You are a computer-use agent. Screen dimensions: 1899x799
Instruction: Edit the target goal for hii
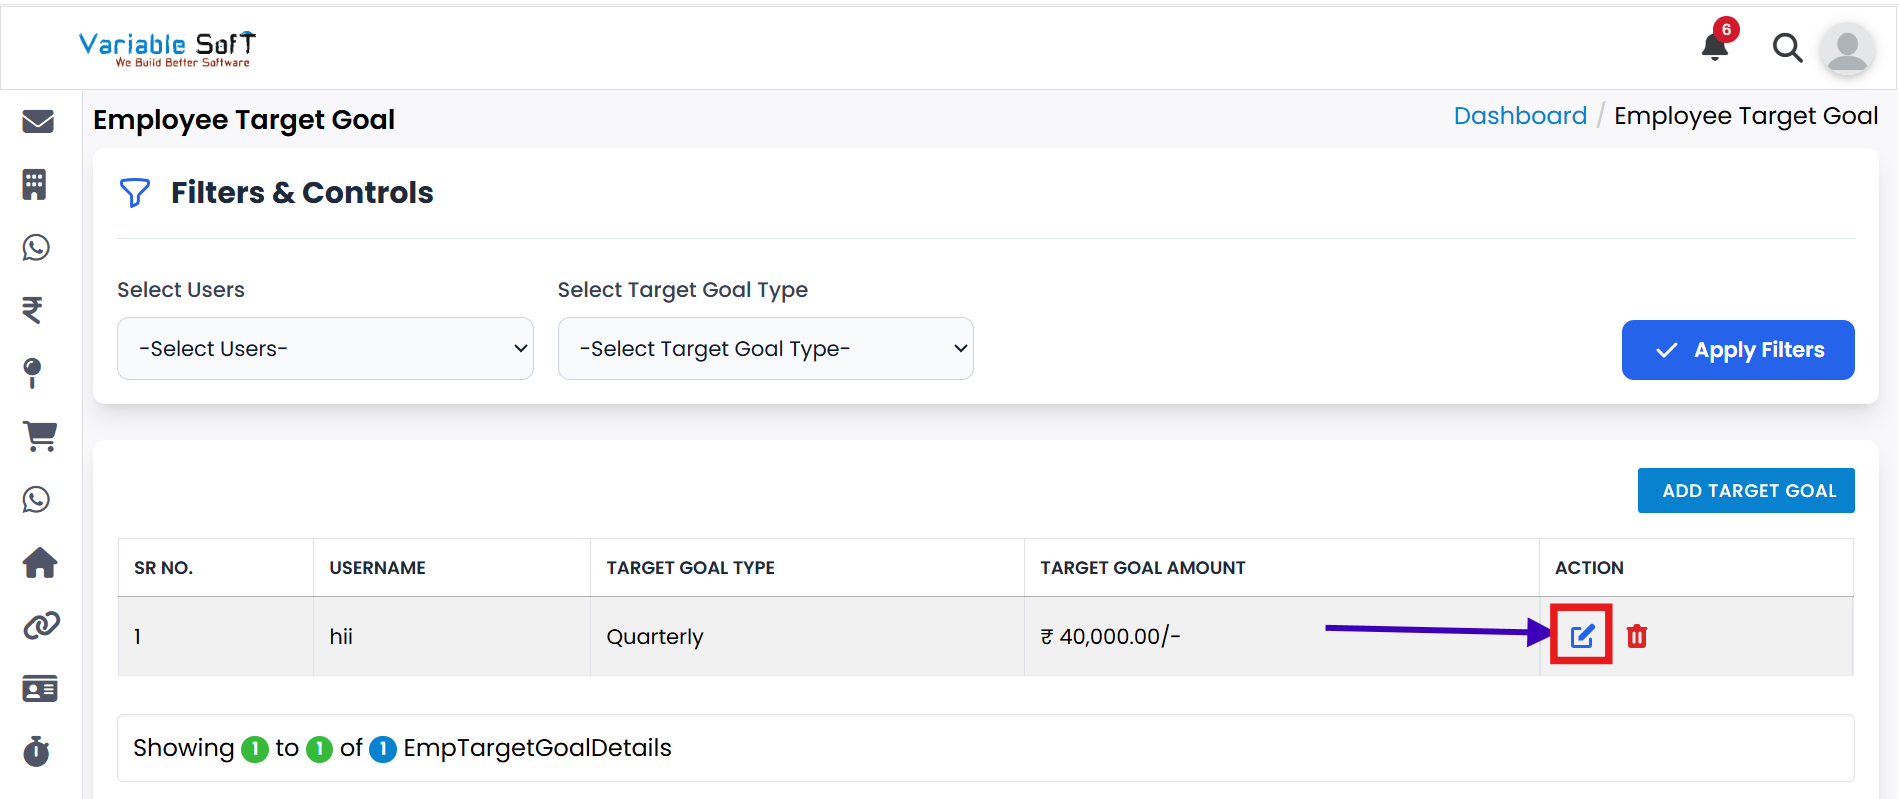[1581, 636]
